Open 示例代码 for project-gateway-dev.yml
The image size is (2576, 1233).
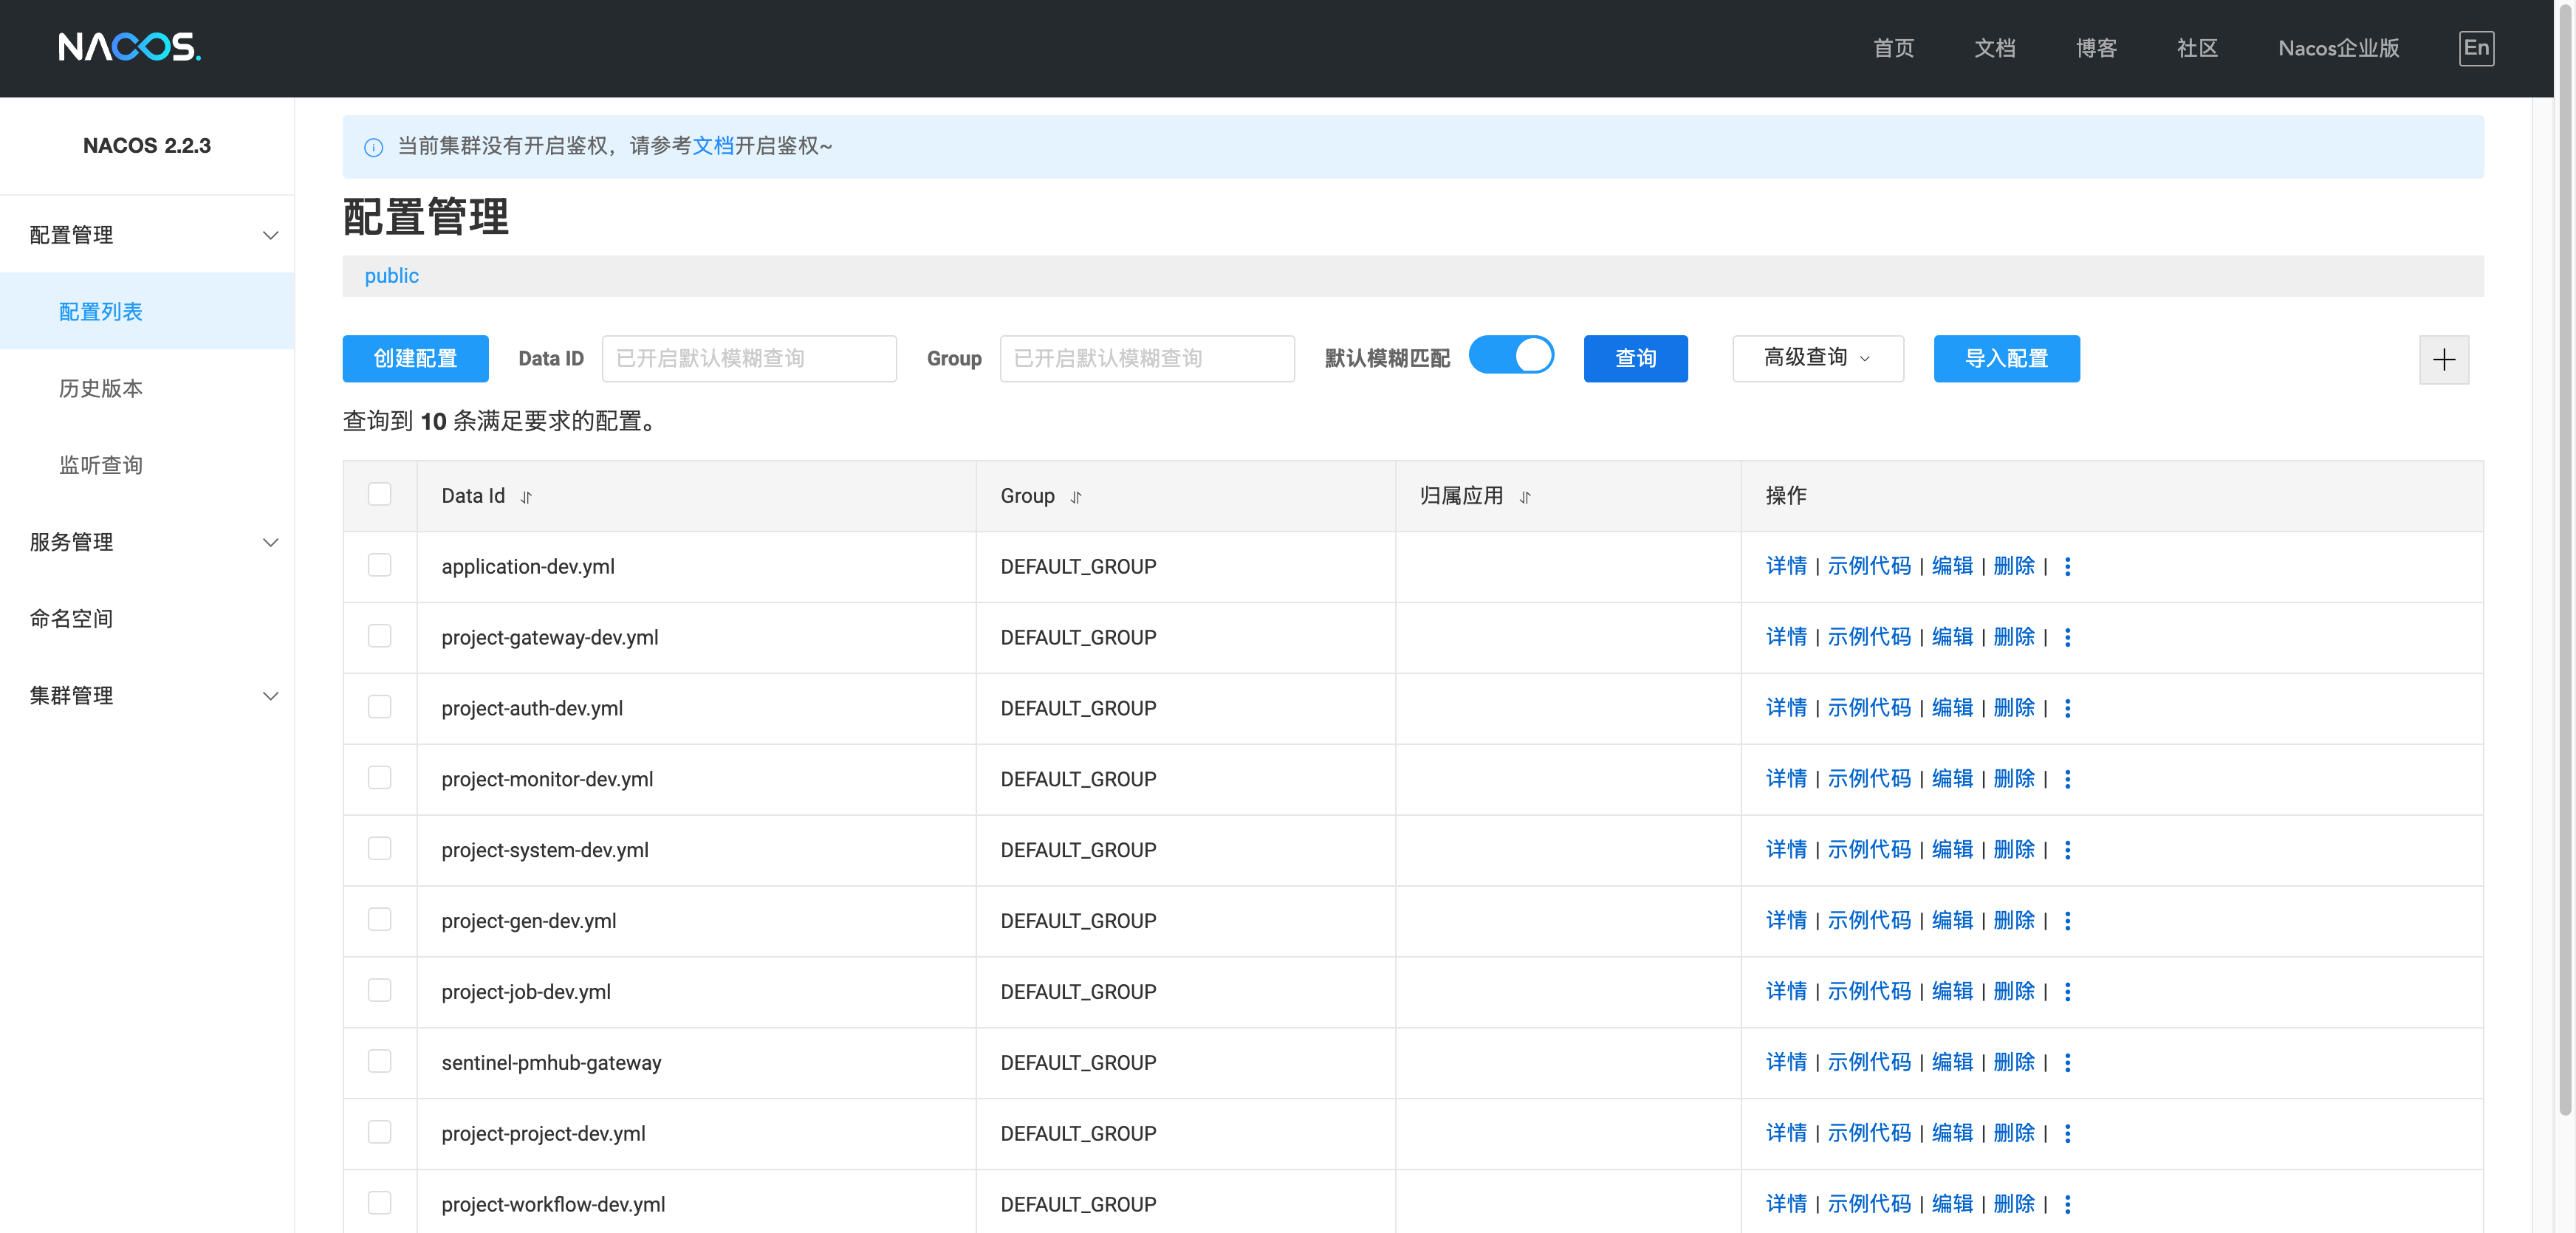pos(1869,637)
